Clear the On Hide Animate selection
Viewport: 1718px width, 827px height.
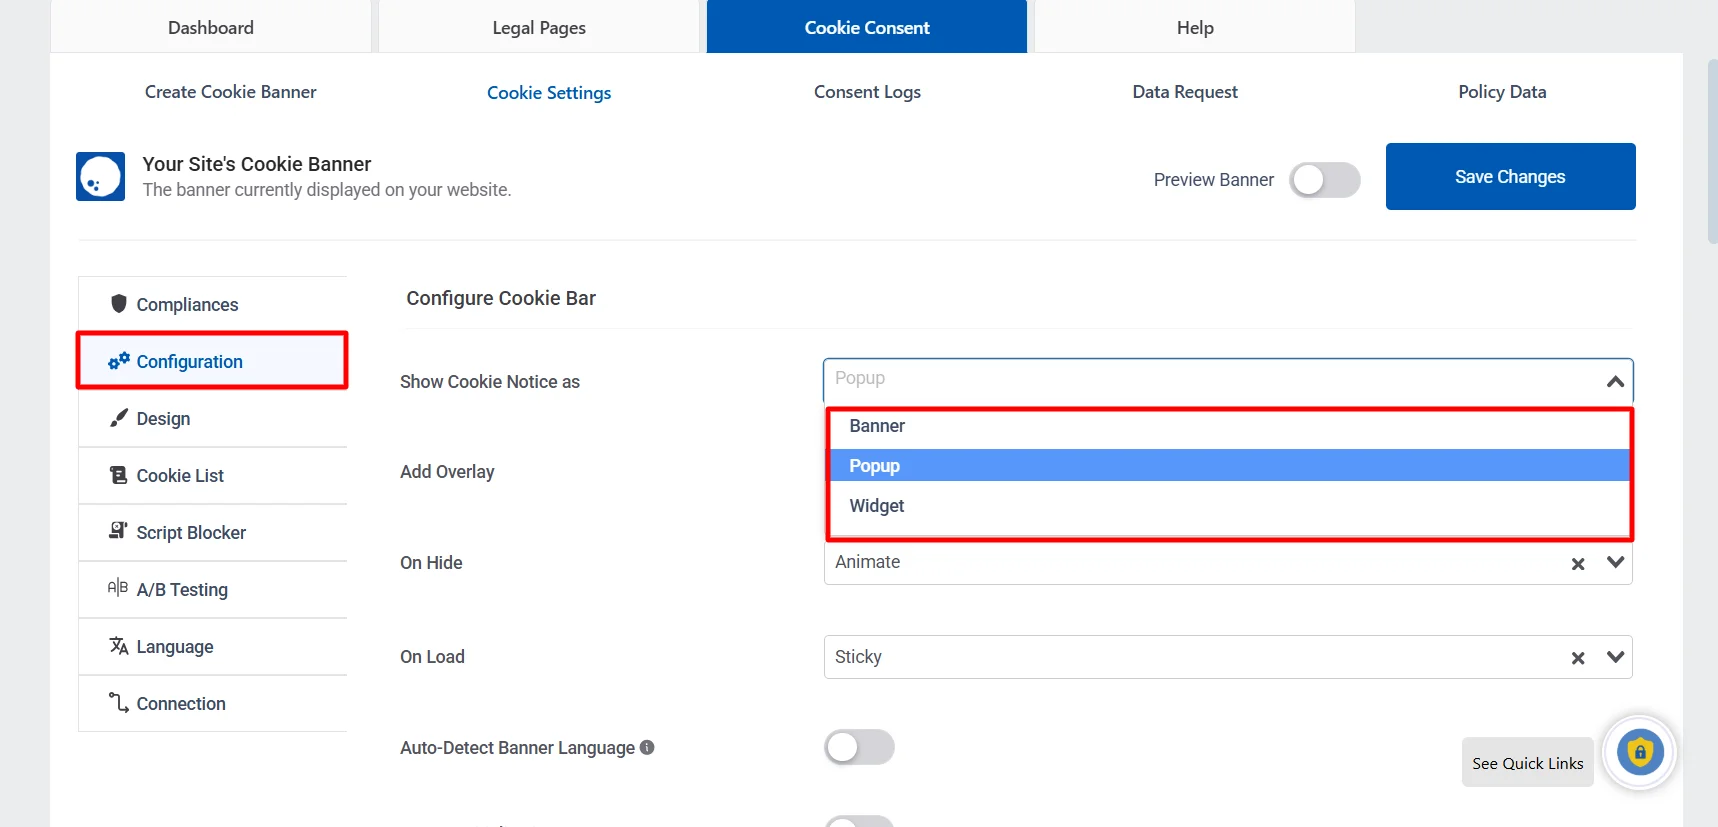pos(1578,563)
